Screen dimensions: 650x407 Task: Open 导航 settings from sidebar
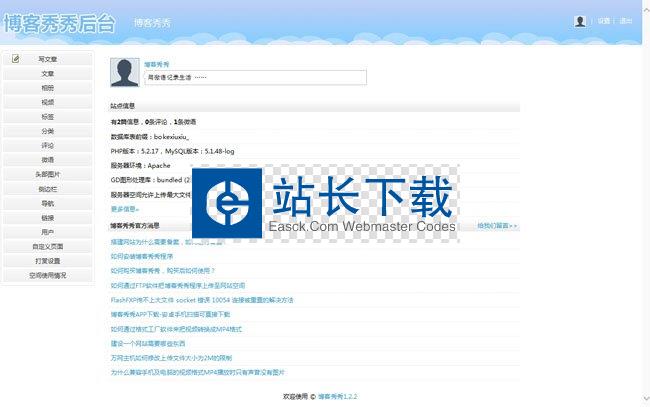[x=48, y=204]
